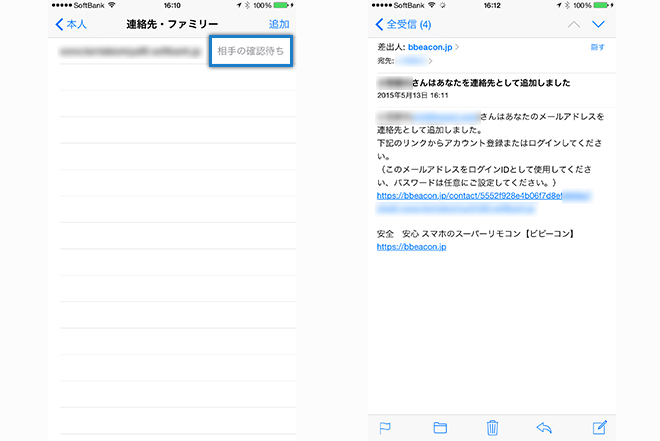Tap the line 安全 安心 スマホのスーパーリモコン
The image size is (660, 441).
(476, 234)
